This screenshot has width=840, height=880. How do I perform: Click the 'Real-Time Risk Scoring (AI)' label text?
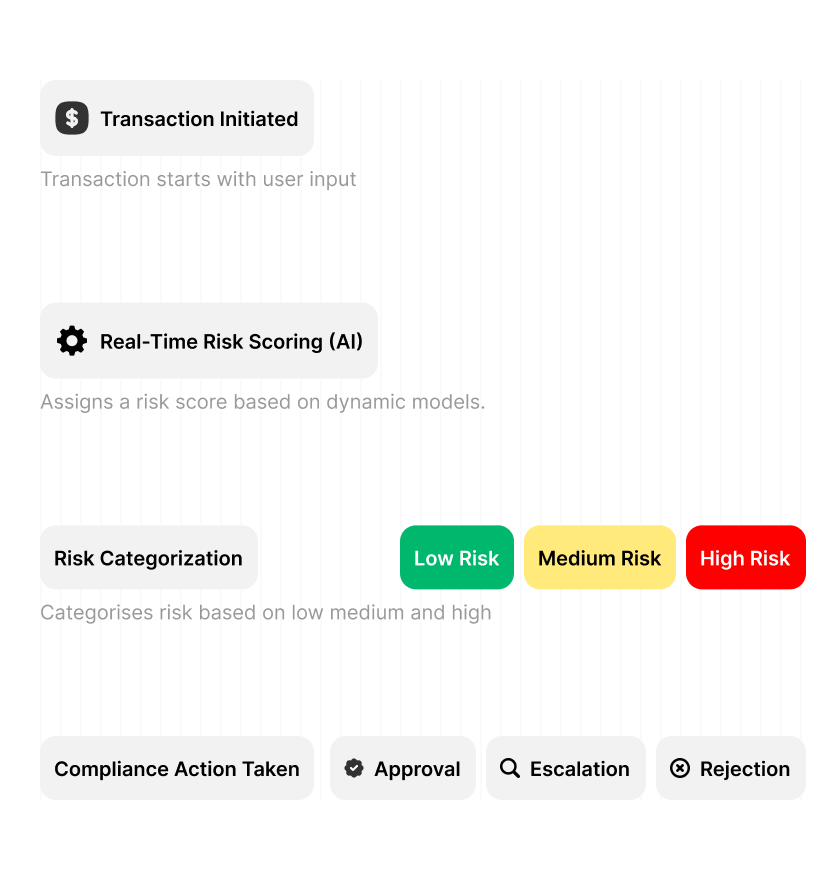coord(231,342)
